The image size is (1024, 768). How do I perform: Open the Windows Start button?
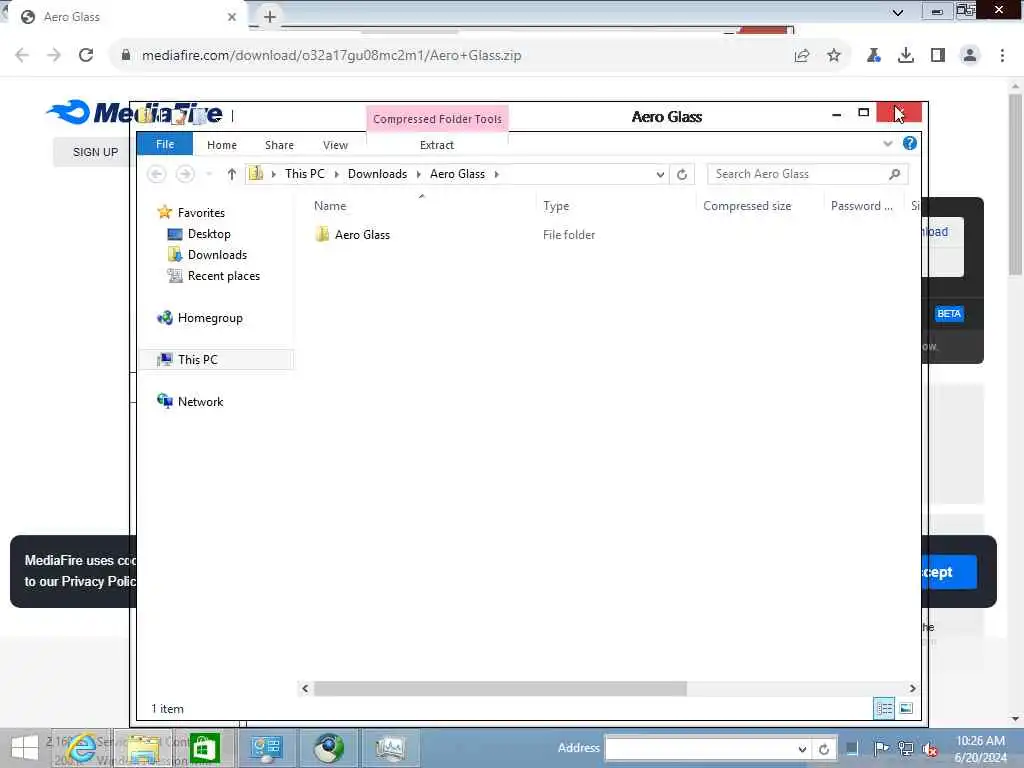point(25,748)
